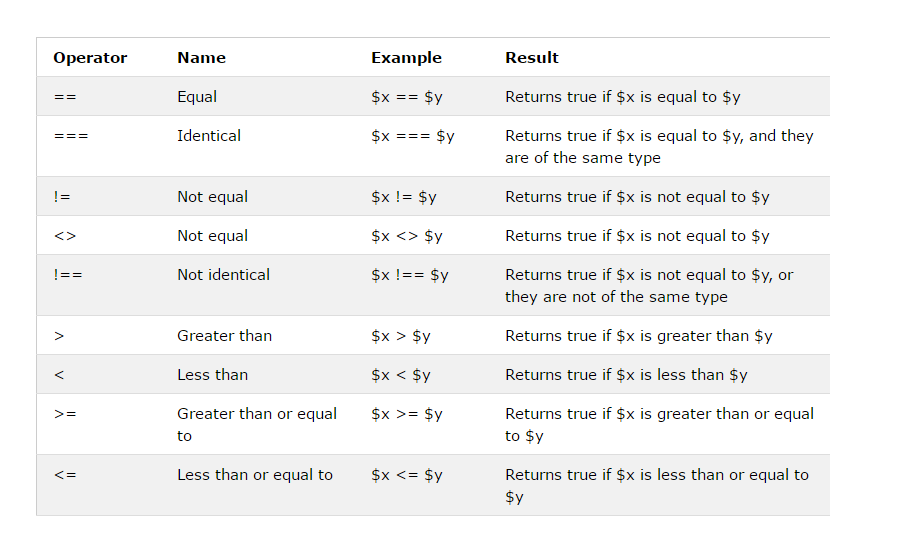Select the Result column header

[532, 58]
